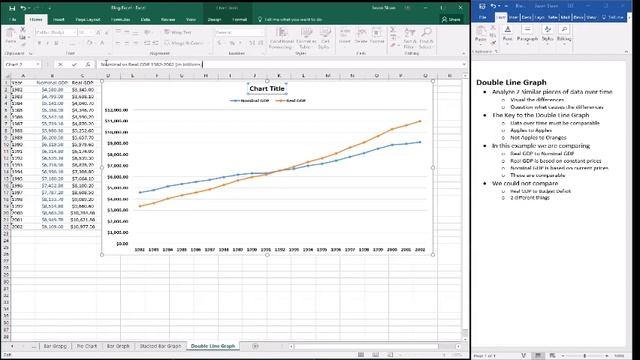640x360 pixels.
Task: Open the Name Box dropdown
Action: tap(38, 64)
